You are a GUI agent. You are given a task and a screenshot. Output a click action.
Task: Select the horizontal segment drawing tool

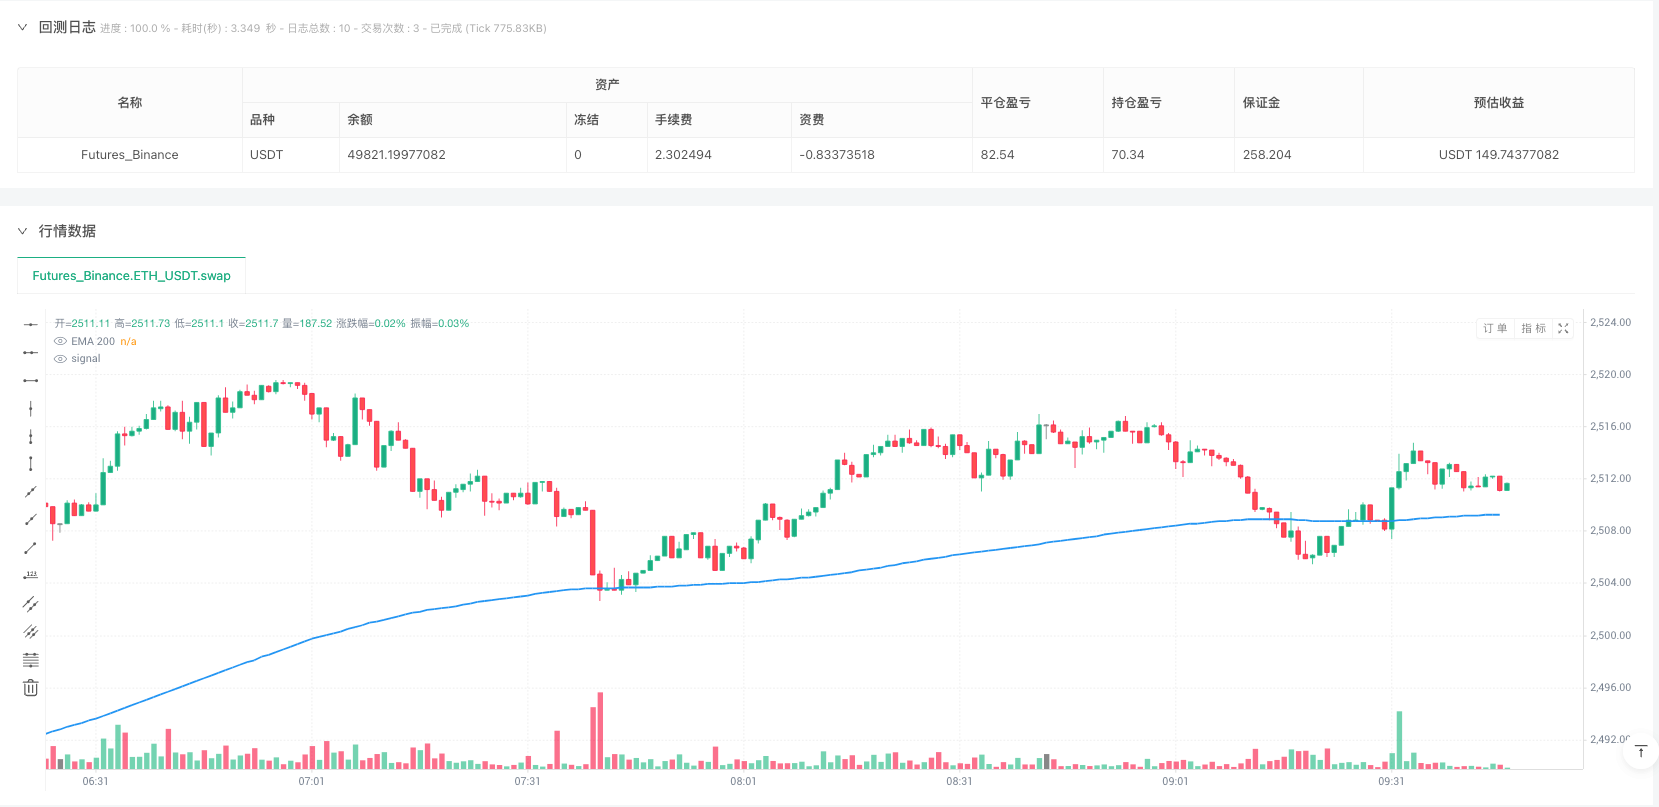31,380
